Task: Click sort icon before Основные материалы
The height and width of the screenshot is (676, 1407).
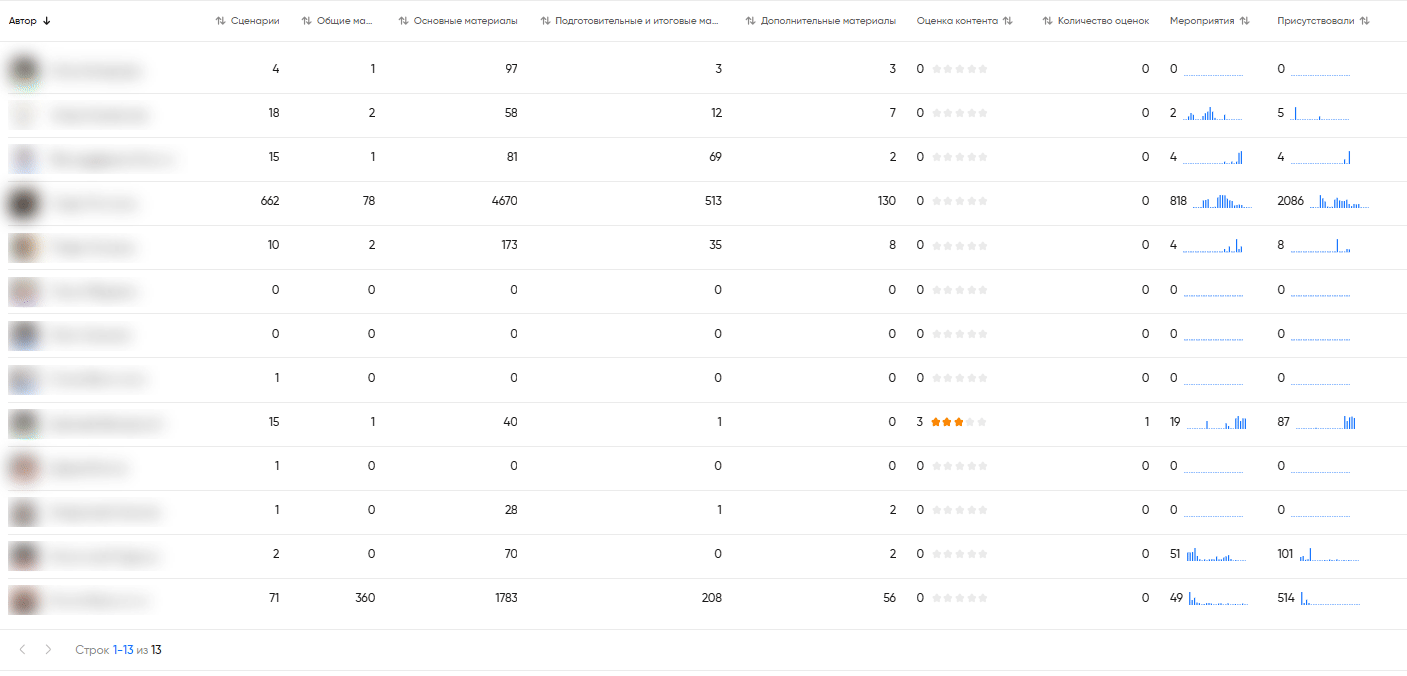Action: 403,21
